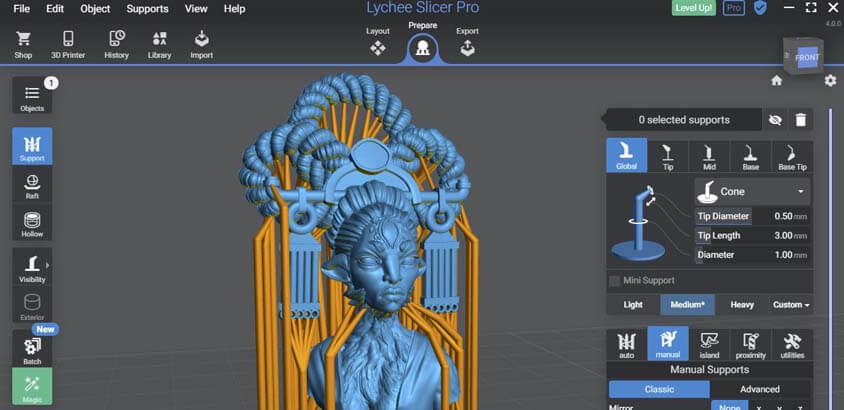Viewport: 844px width, 410px height.
Task: Open the View menu
Action: (x=196, y=9)
